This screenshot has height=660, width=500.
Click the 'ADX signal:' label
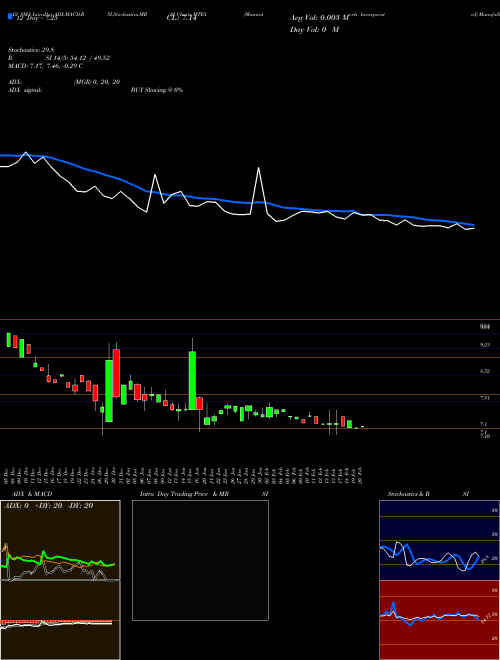(x=25, y=90)
